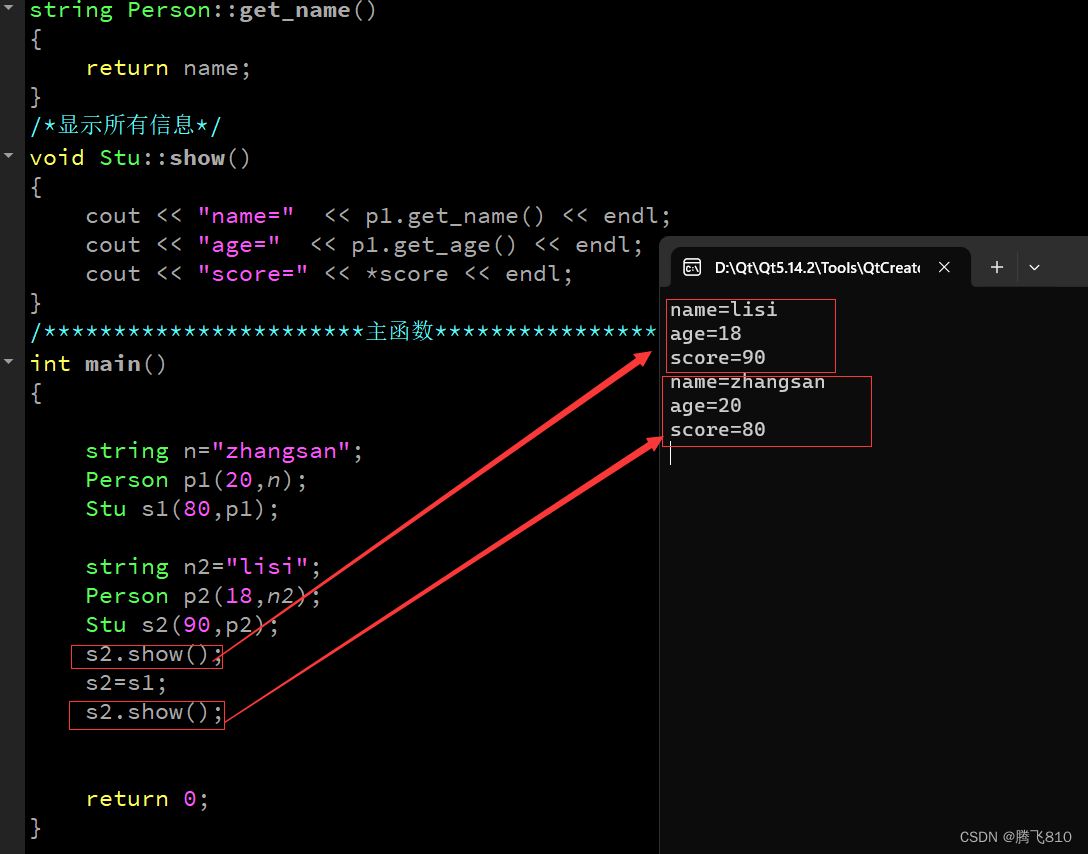Click the 主函数 comment line

point(343,331)
